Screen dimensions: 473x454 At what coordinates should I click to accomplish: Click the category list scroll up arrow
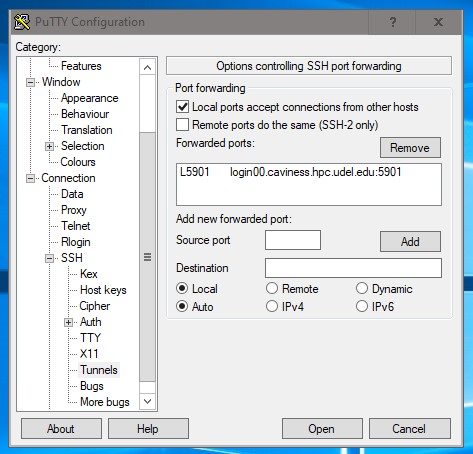coord(147,68)
